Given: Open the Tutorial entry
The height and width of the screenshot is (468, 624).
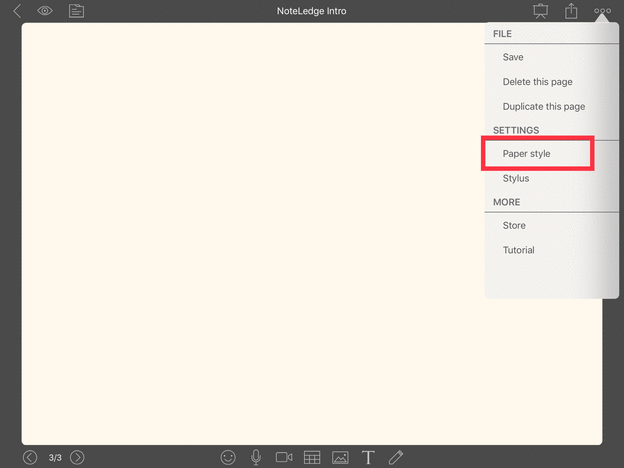Looking at the screenshot, I should 518,250.
